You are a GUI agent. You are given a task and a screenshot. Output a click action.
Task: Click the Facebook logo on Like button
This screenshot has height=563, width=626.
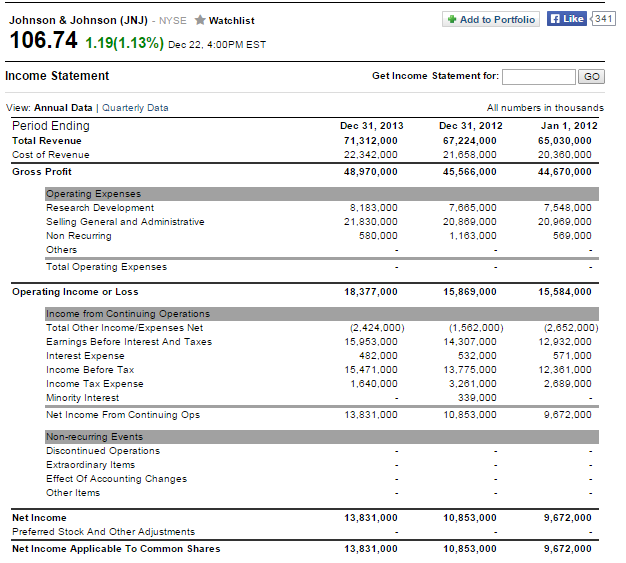555,19
